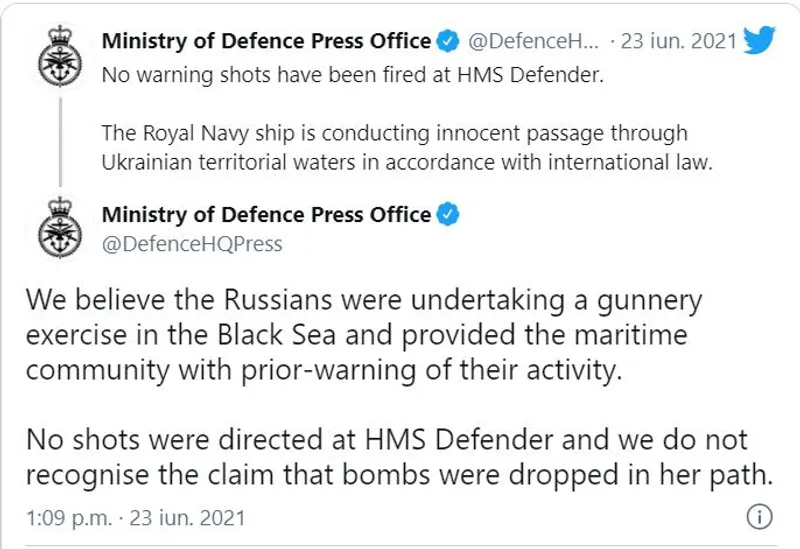
Task: Click the Twitter bird logo
Action: (x=761, y=42)
